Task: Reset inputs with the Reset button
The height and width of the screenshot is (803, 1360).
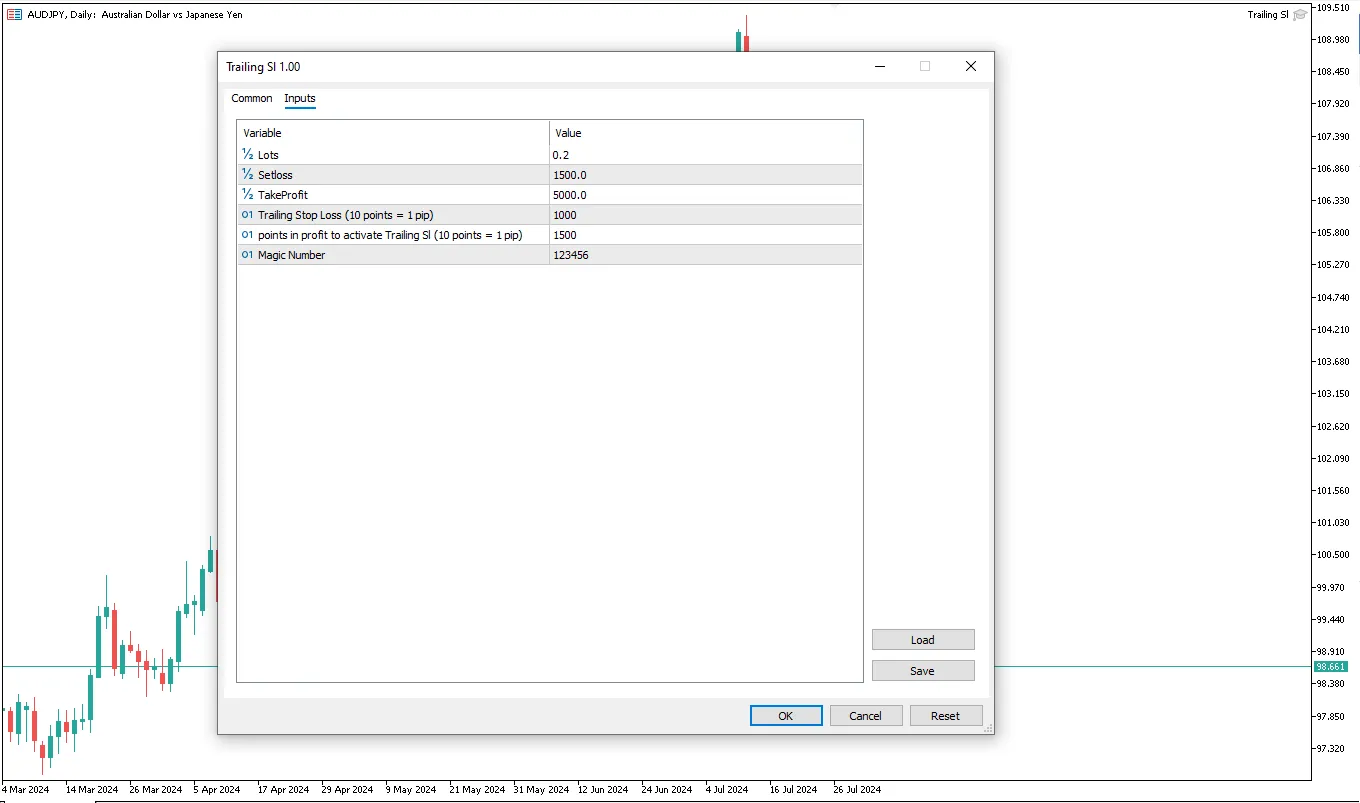Action: 945,716
